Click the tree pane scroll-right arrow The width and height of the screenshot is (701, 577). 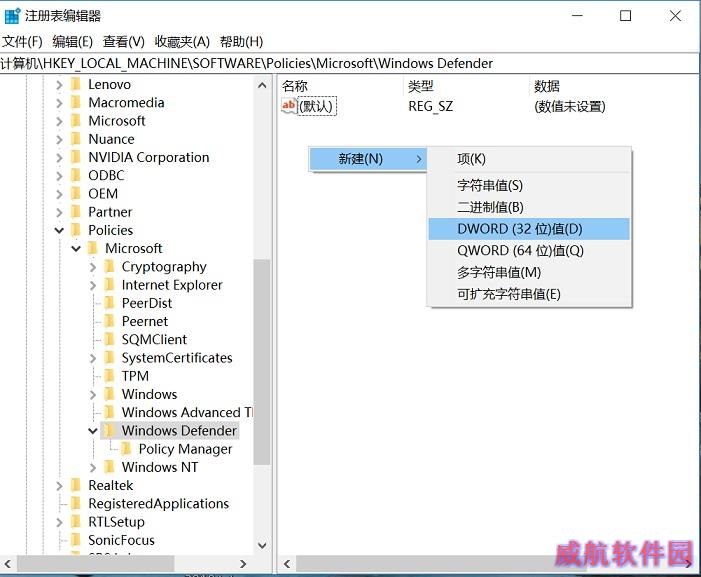[243, 564]
